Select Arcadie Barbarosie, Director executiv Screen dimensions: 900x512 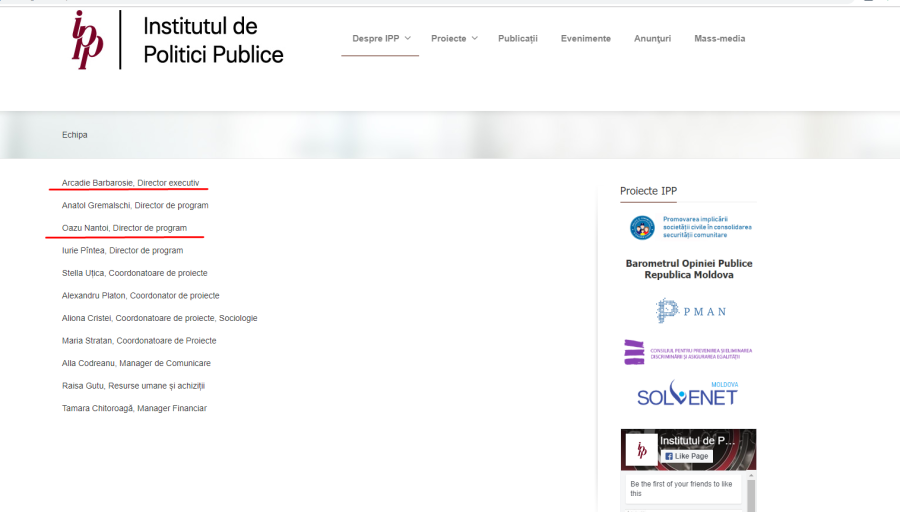point(130,183)
